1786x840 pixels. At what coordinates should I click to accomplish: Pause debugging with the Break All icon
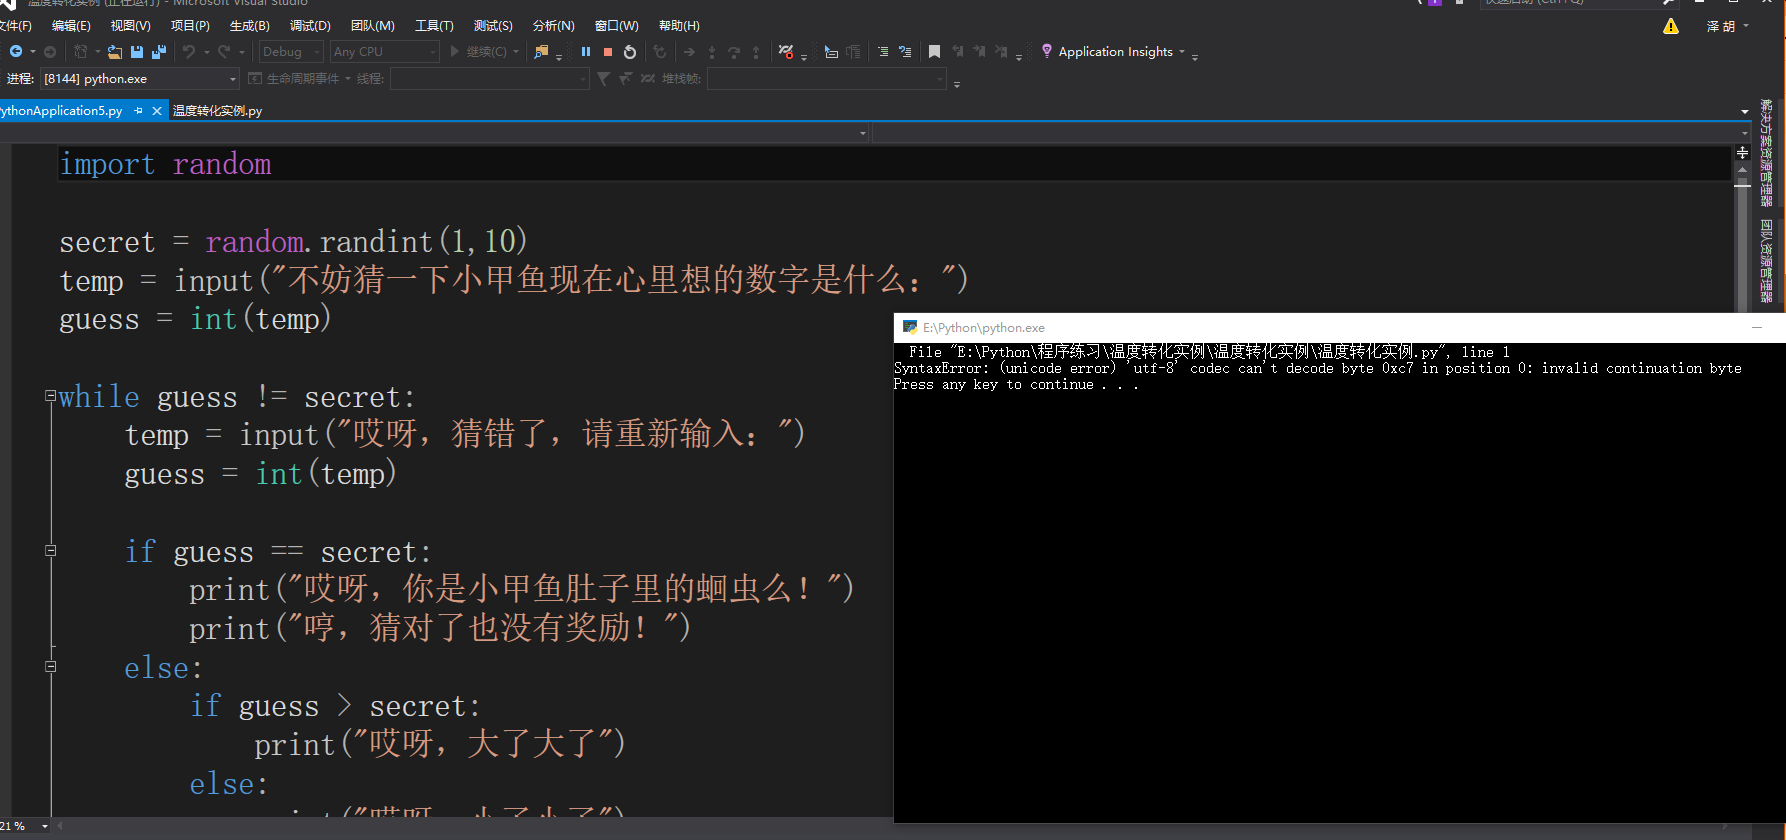pos(586,52)
